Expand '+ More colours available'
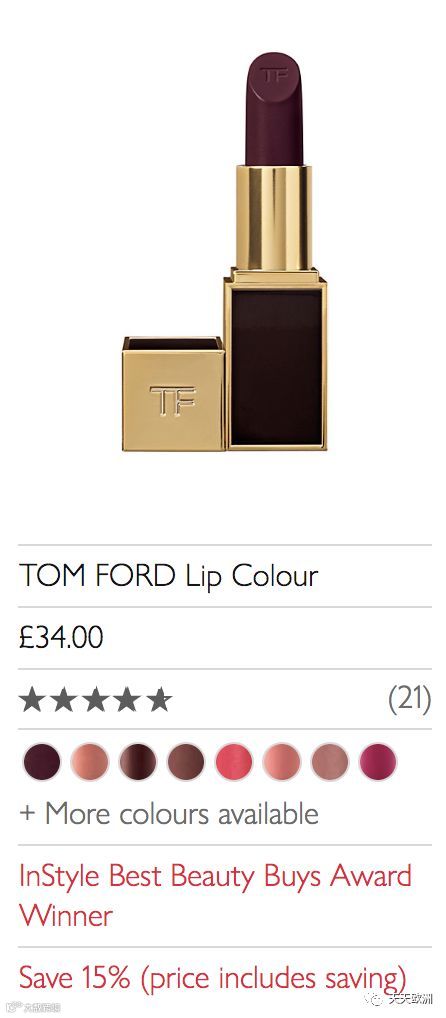Image resolution: width=446 pixels, height=1018 pixels. [x=169, y=813]
